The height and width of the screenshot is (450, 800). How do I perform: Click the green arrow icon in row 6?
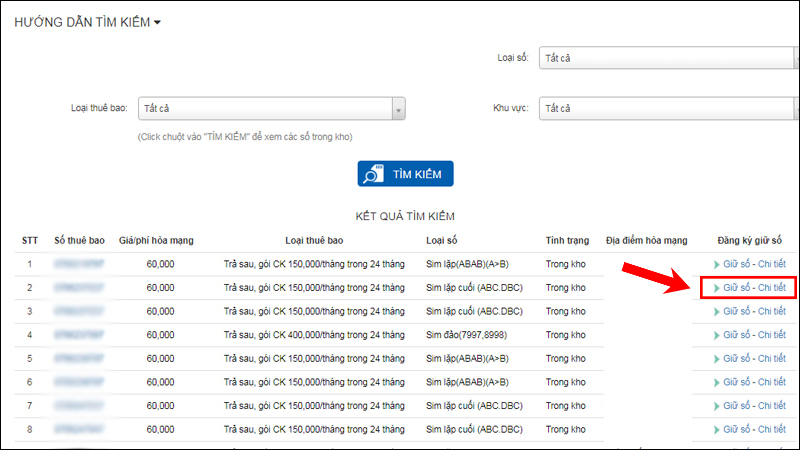pyautogui.click(x=716, y=382)
